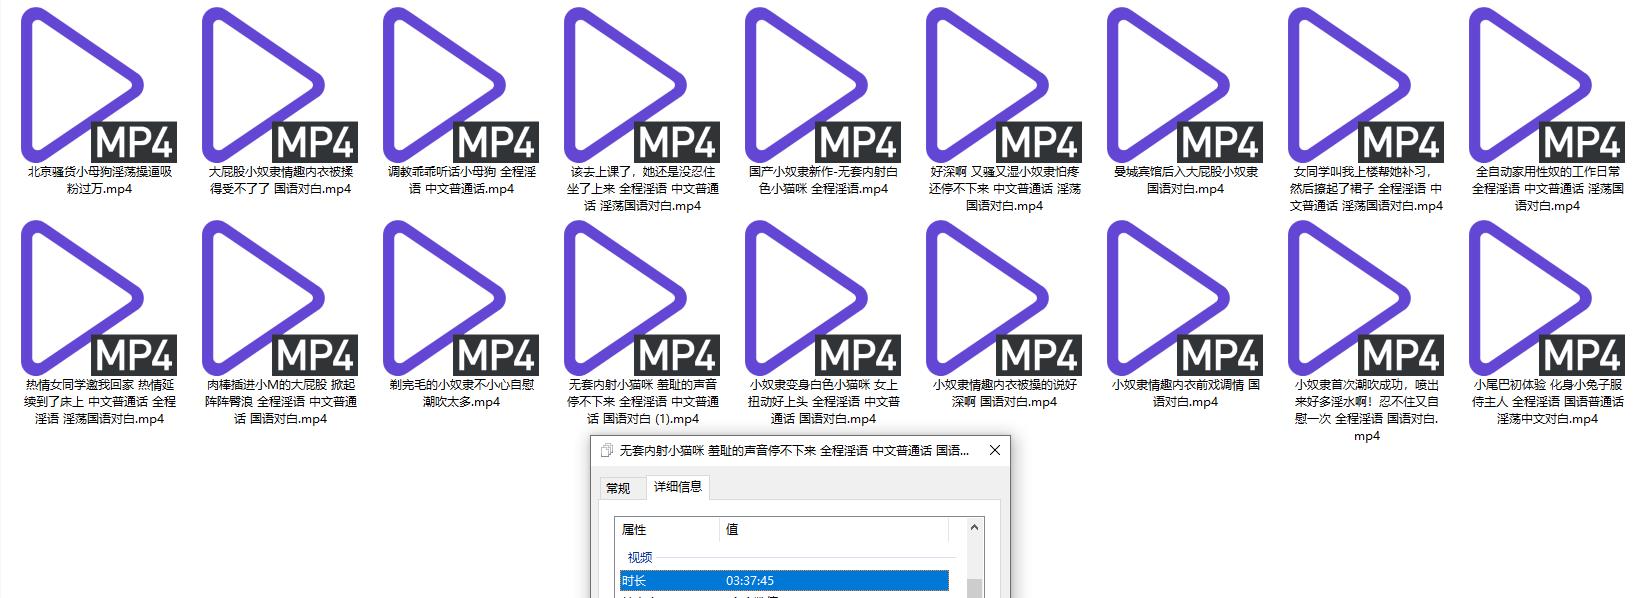
Task: Click the 曼城宾馆 video file icon
Action: (x=1185, y=84)
